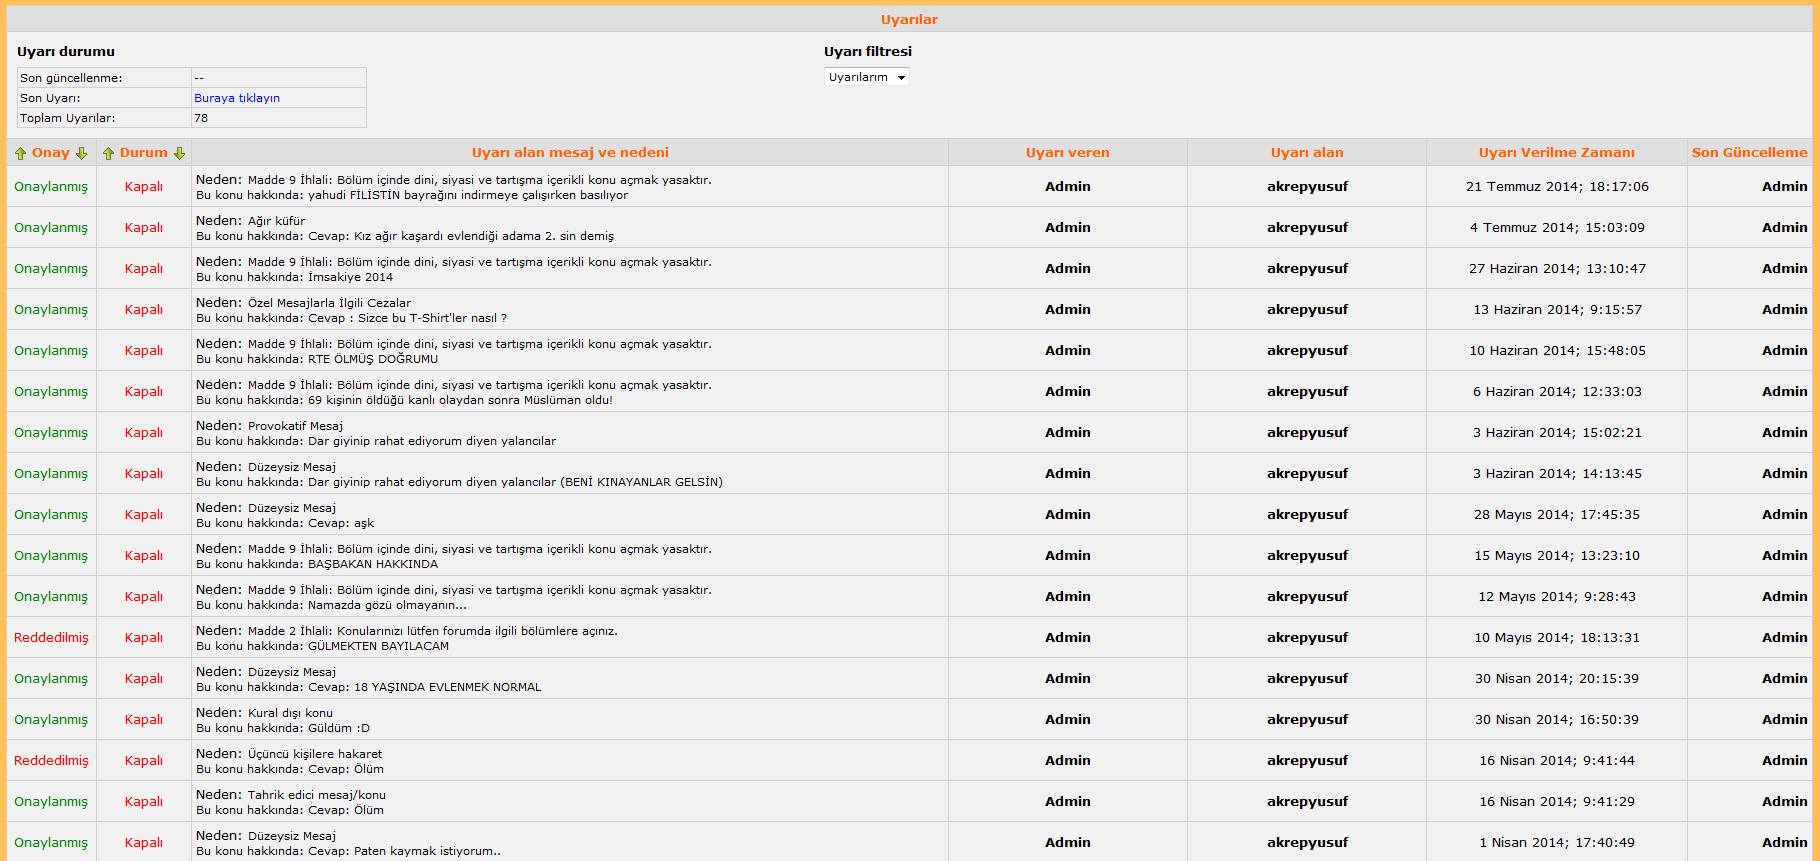Click Admin giver in 4 Temmuz 2014 row
1820x861 pixels.
pos(1068,228)
